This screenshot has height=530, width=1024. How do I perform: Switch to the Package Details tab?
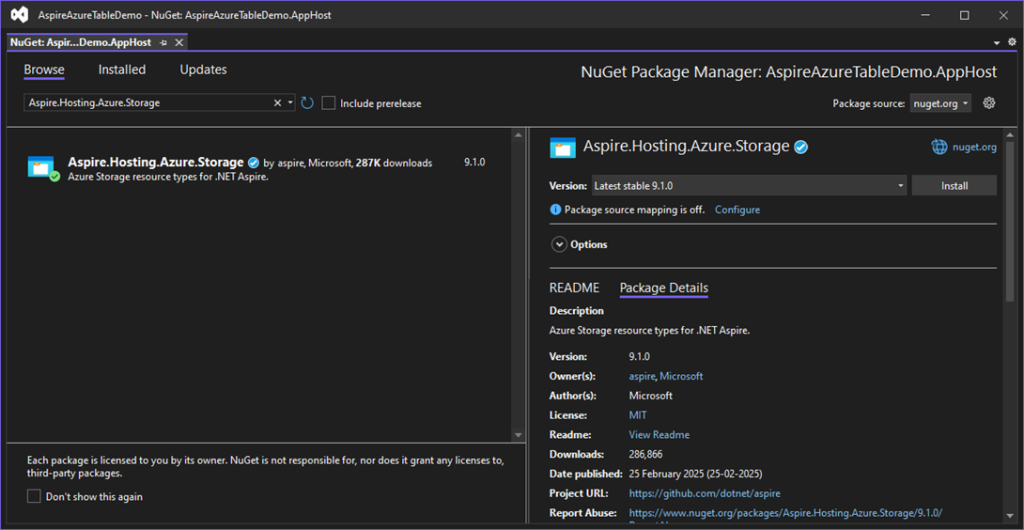(664, 288)
